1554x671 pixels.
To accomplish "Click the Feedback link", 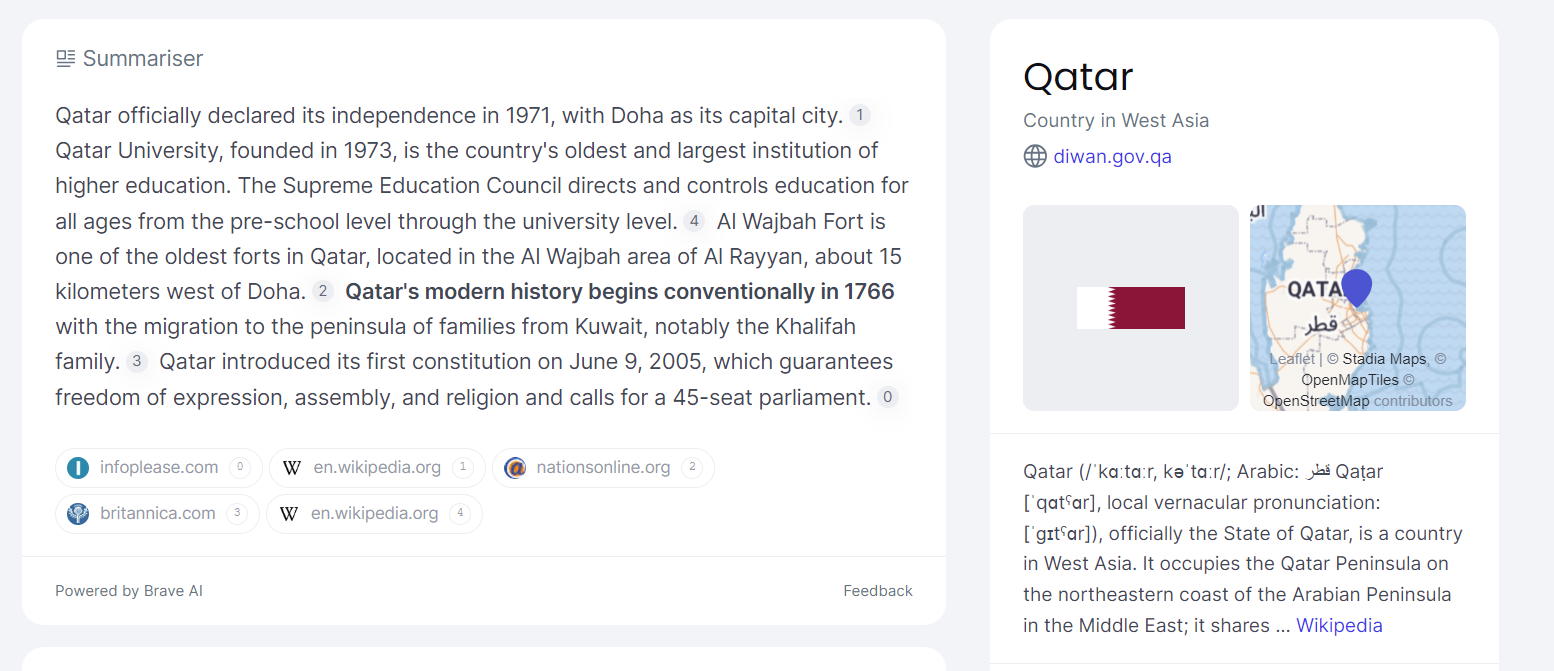I will 878,591.
